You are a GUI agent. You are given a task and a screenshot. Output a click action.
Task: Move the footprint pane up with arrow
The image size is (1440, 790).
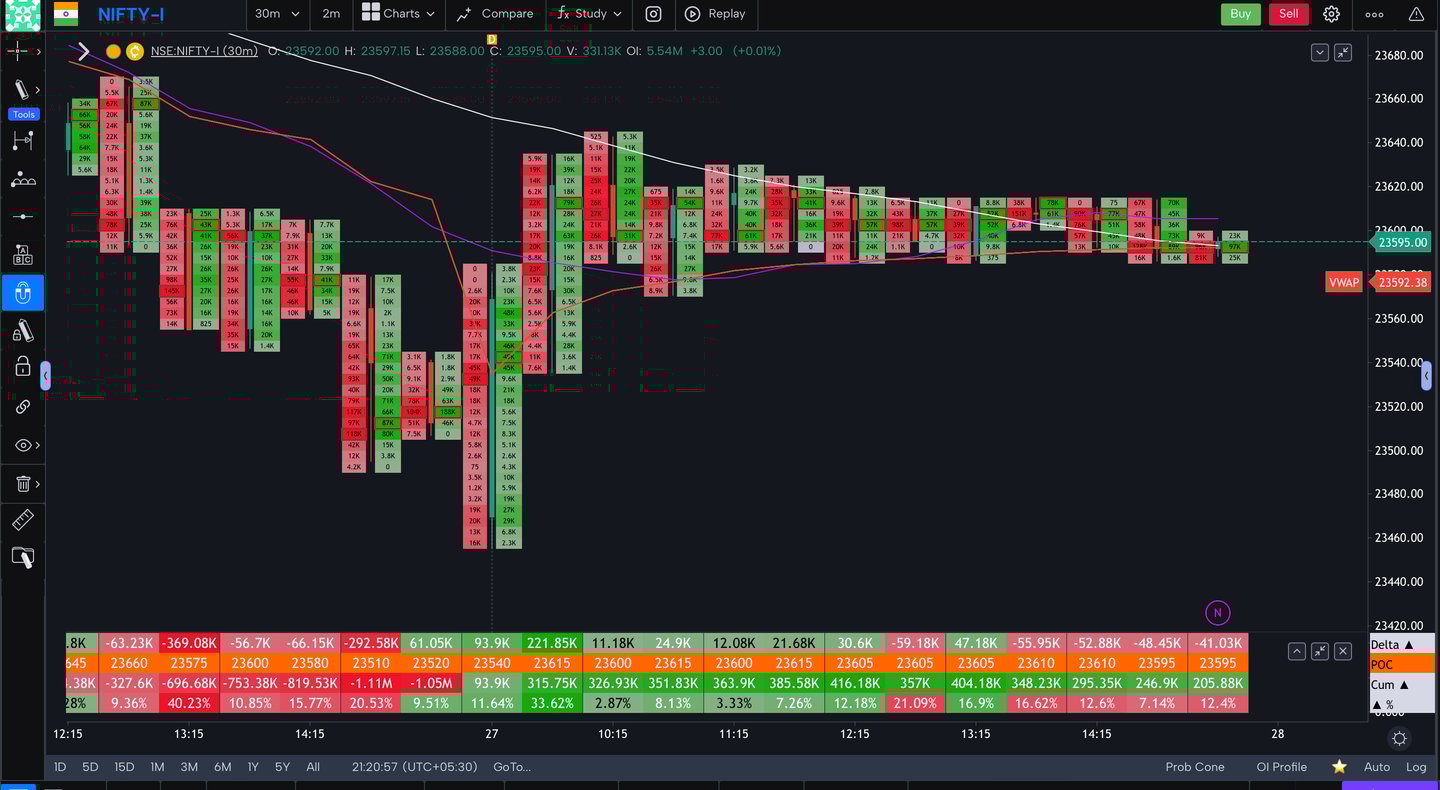pos(1296,651)
